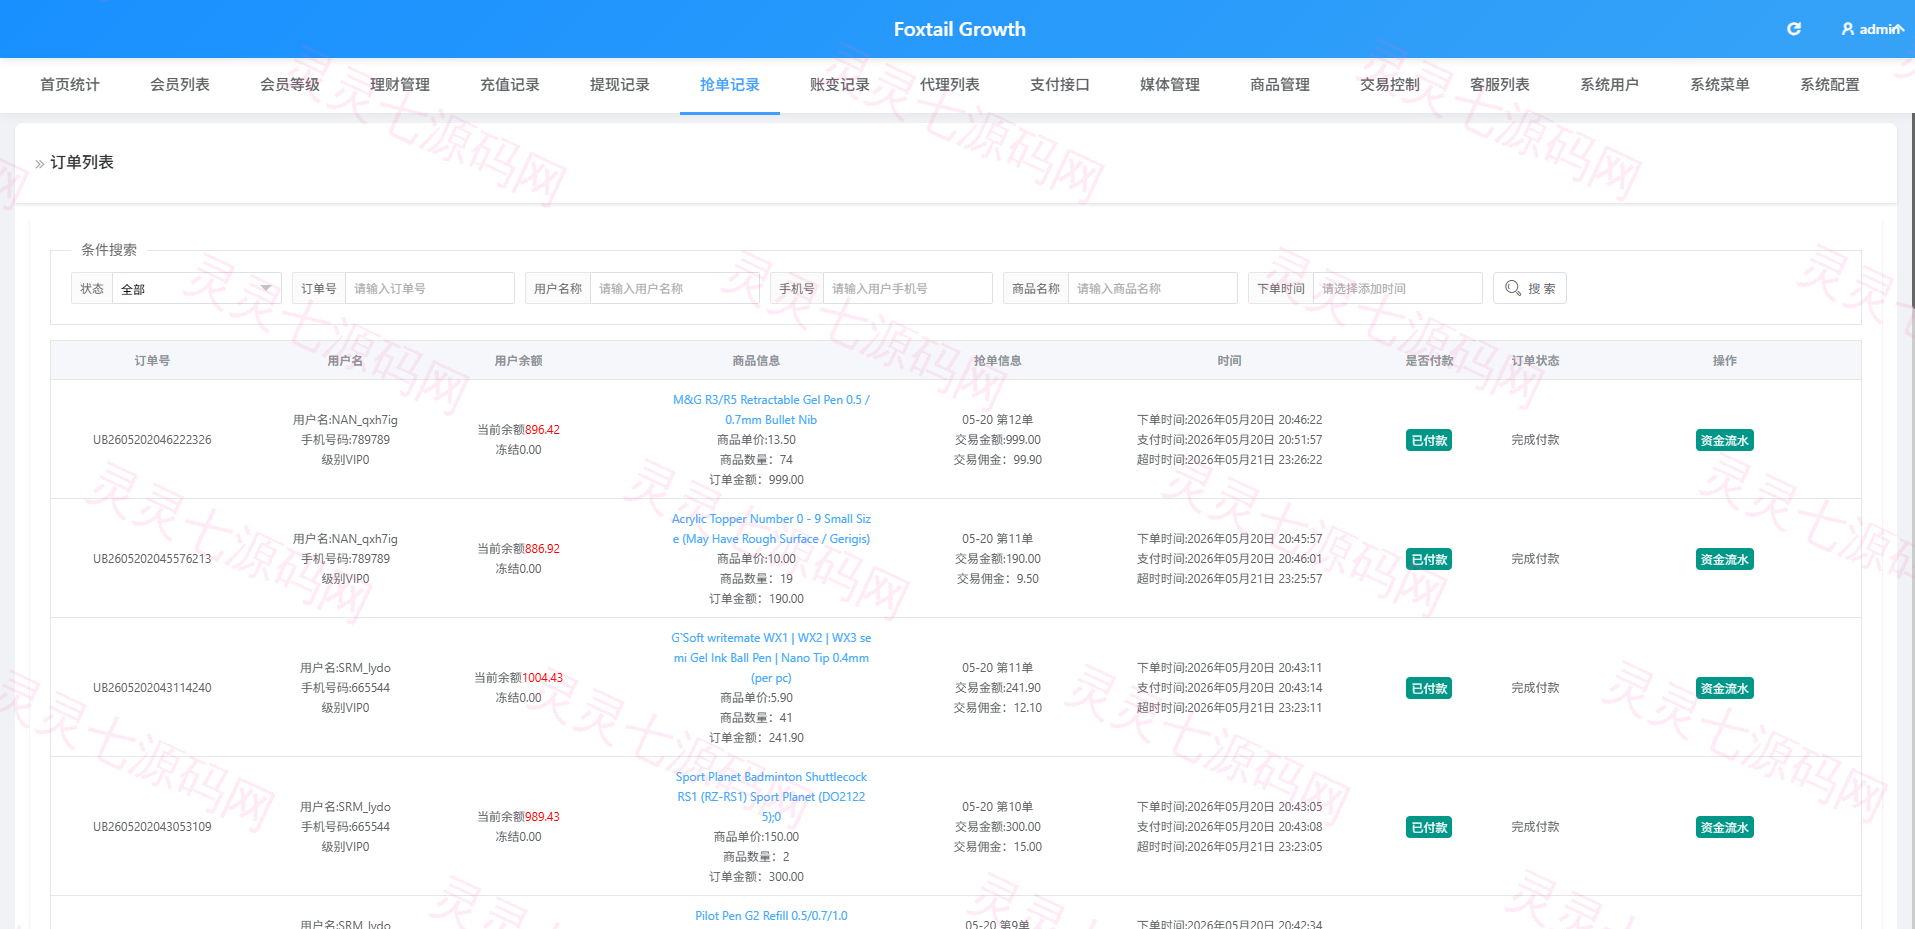This screenshot has width=1915, height=929.
Task: Open the admin user menu
Action: pyautogui.click(x=1872, y=29)
